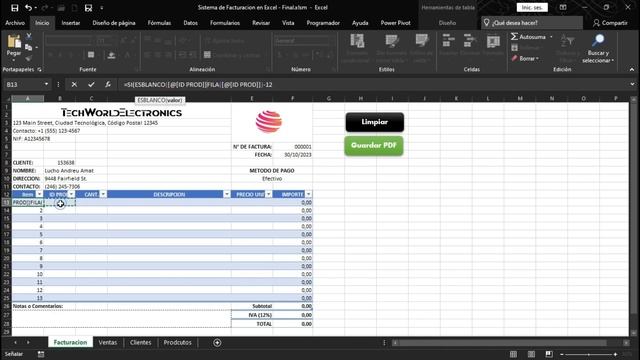
Task: Open the ID PROD column filter dropdown
Action: (71, 194)
